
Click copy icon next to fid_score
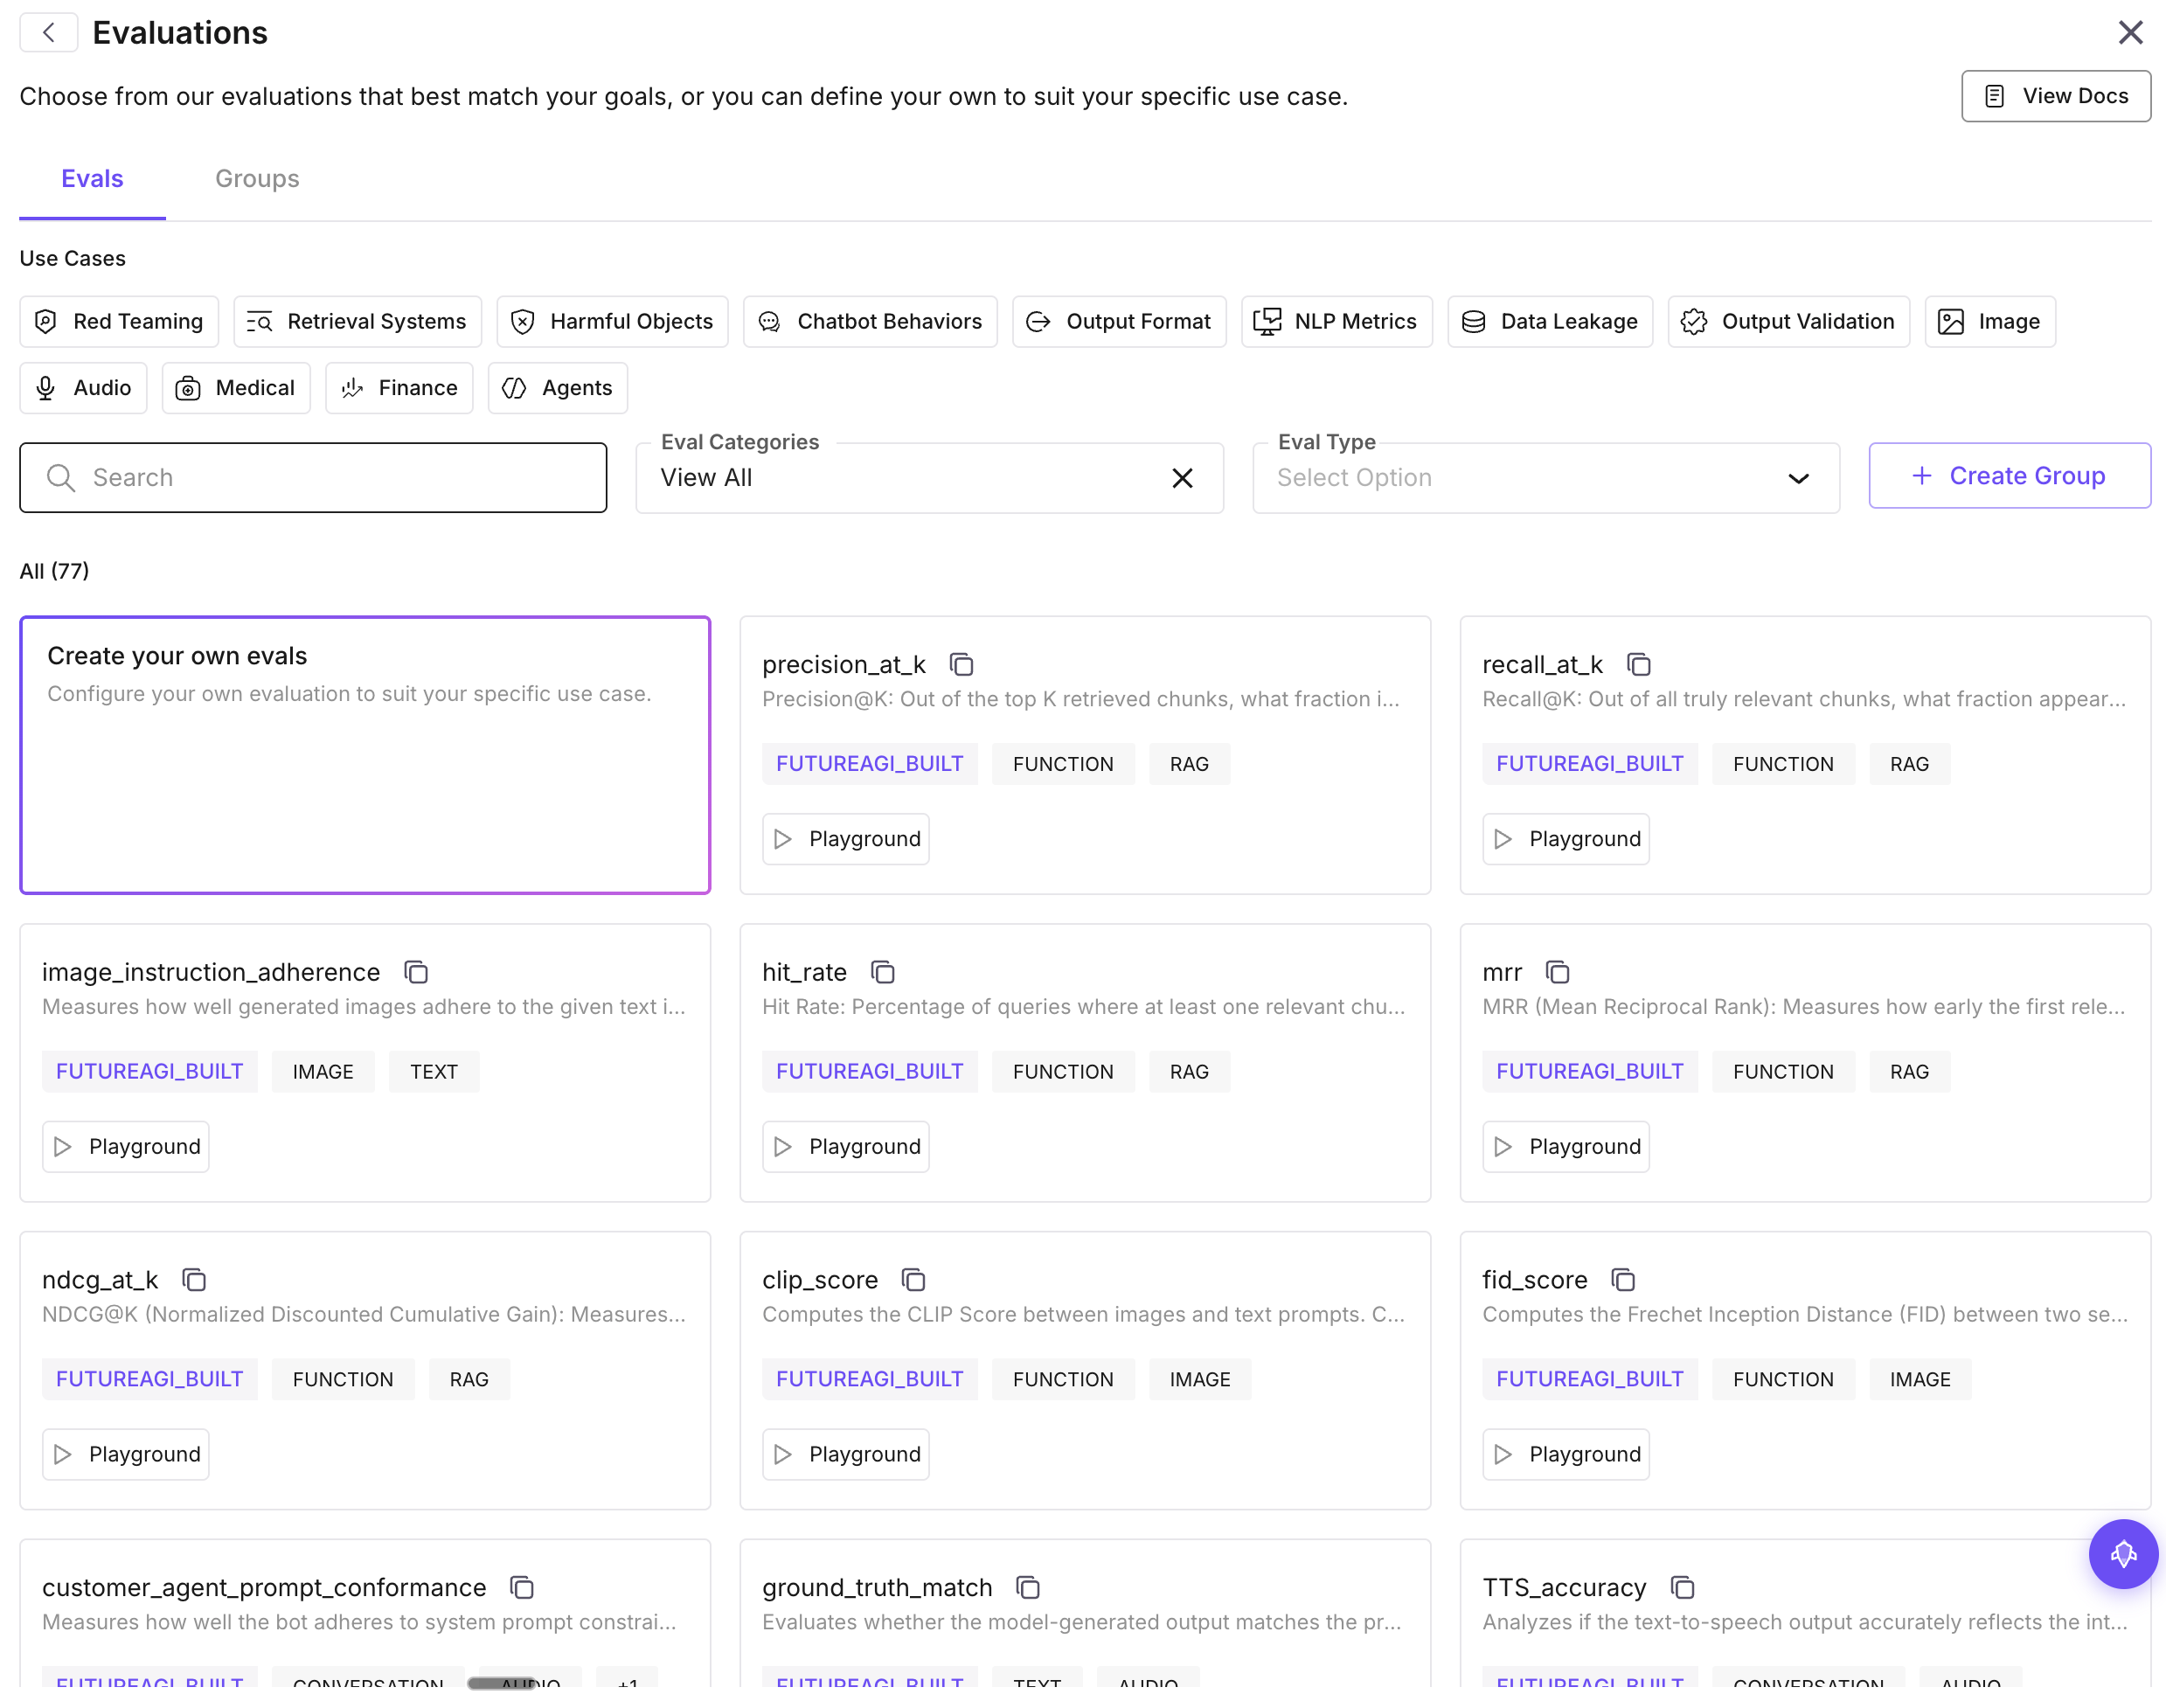[1622, 1280]
